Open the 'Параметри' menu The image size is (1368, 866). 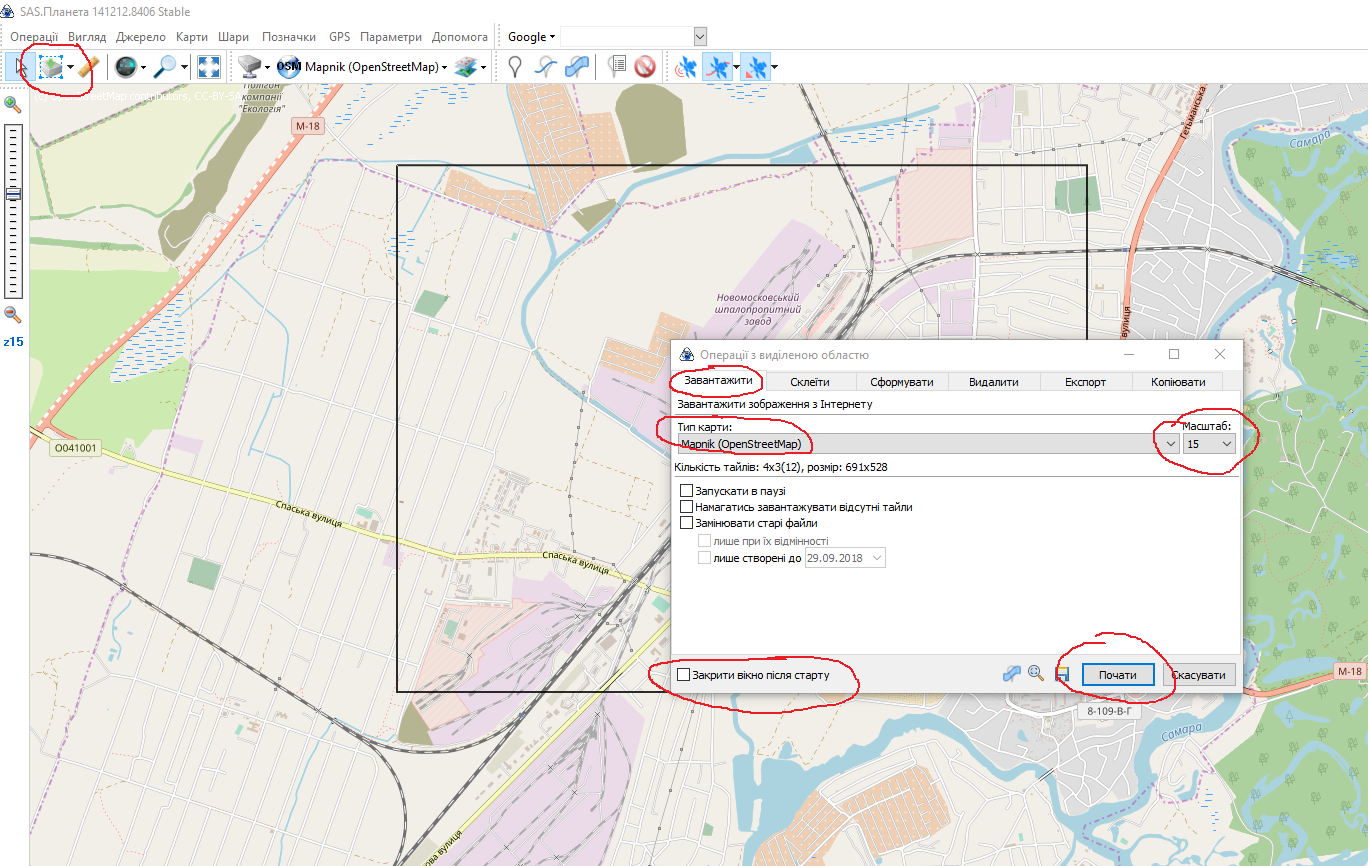[391, 36]
